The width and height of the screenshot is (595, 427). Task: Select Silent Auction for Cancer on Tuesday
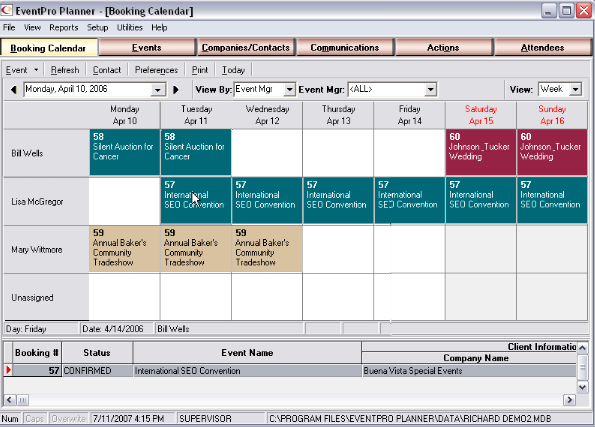pyautogui.click(x=196, y=152)
